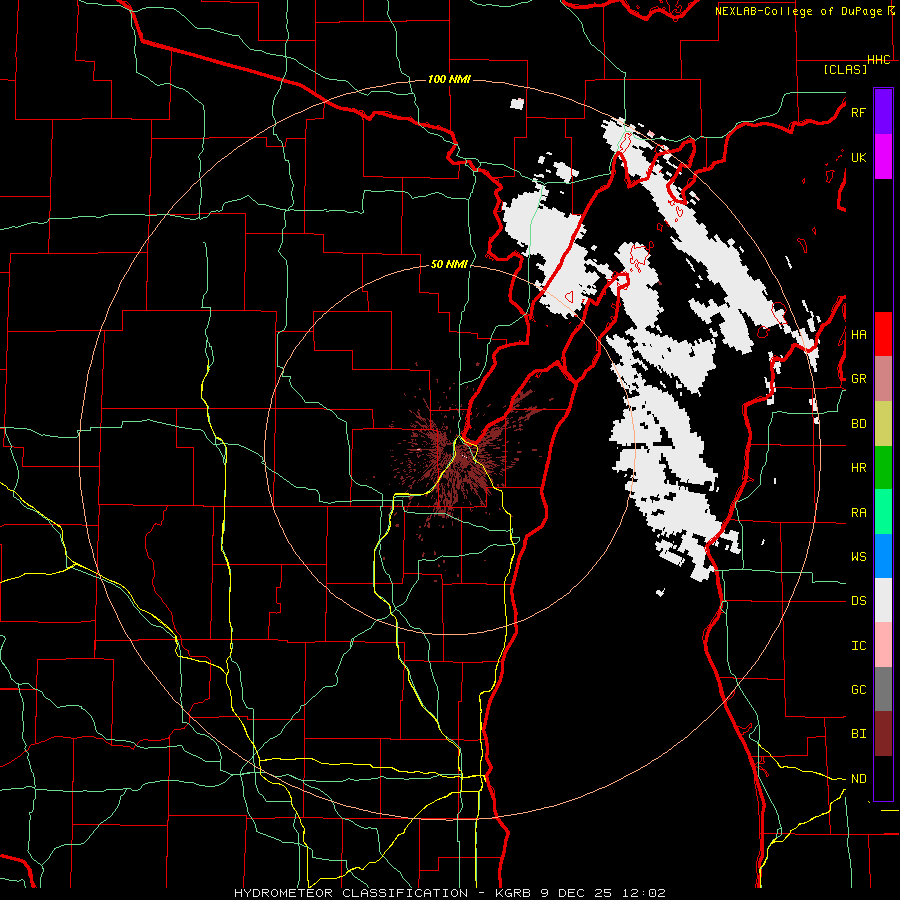Image resolution: width=900 pixels, height=900 pixels.
Task: Click the RA legend label
Action: [858, 513]
